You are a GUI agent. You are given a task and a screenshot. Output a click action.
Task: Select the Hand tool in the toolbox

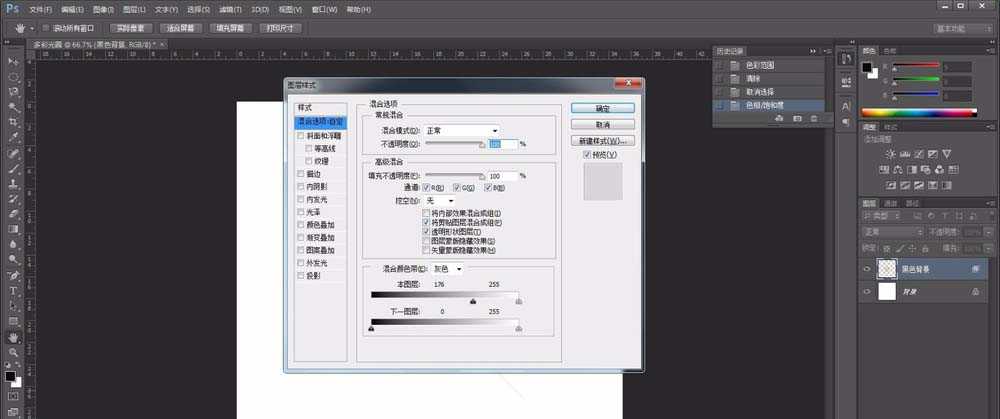coord(14,337)
